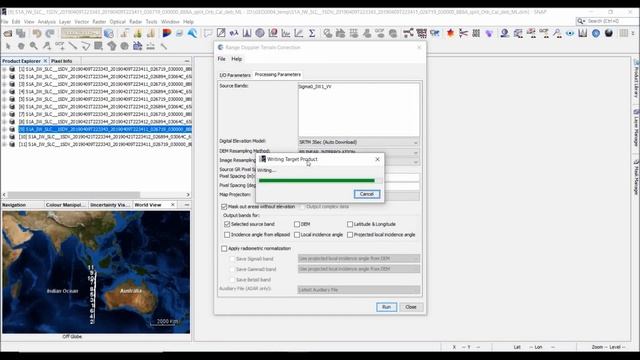The width and height of the screenshot is (640, 360).
Task: Click the Run button
Action: coord(386,307)
